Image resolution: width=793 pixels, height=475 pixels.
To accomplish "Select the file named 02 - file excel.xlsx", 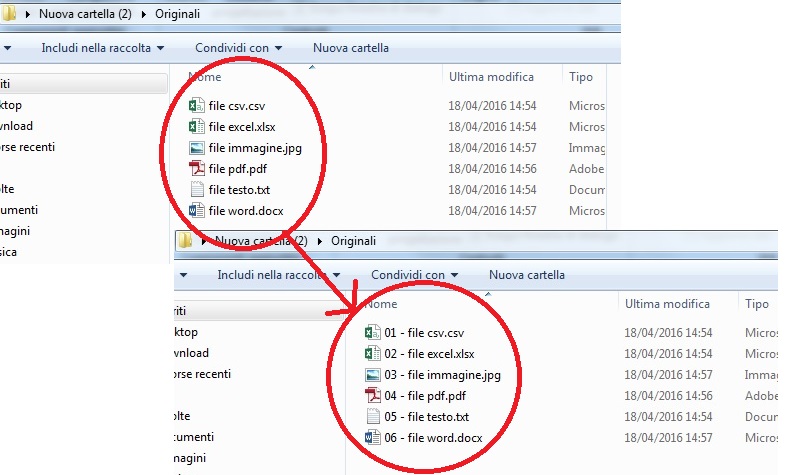I will 429,354.
